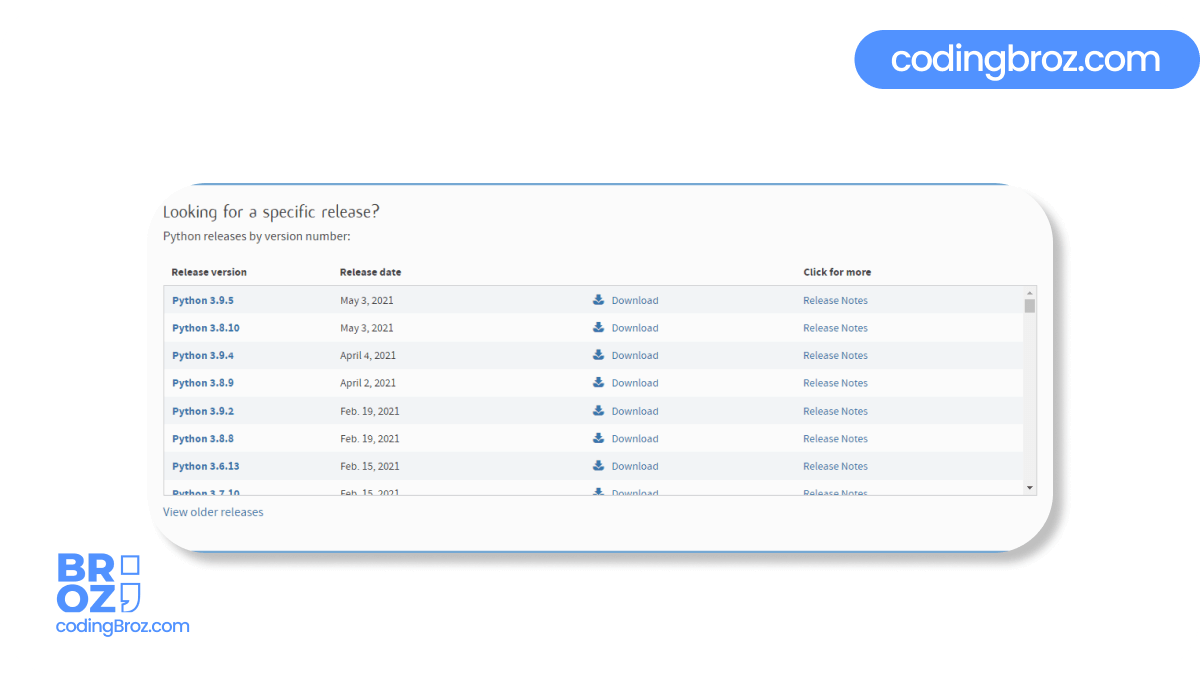1200x675 pixels.
Task: Click Download text for Python 3.8.9
Action: (x=635, y=383)
